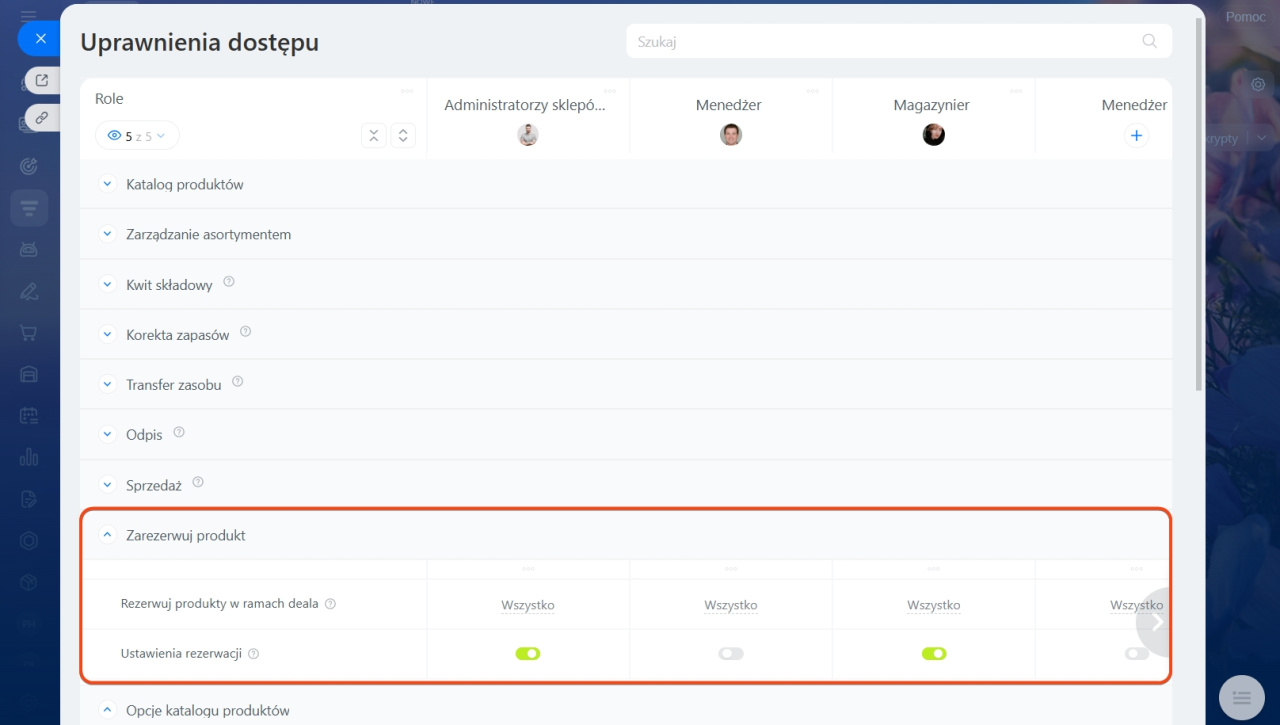Image resolution: width=1280 pixels, height=725 pixels.
Task: Expand the Korekta zapasów section
Action: [x=108, y=334]
